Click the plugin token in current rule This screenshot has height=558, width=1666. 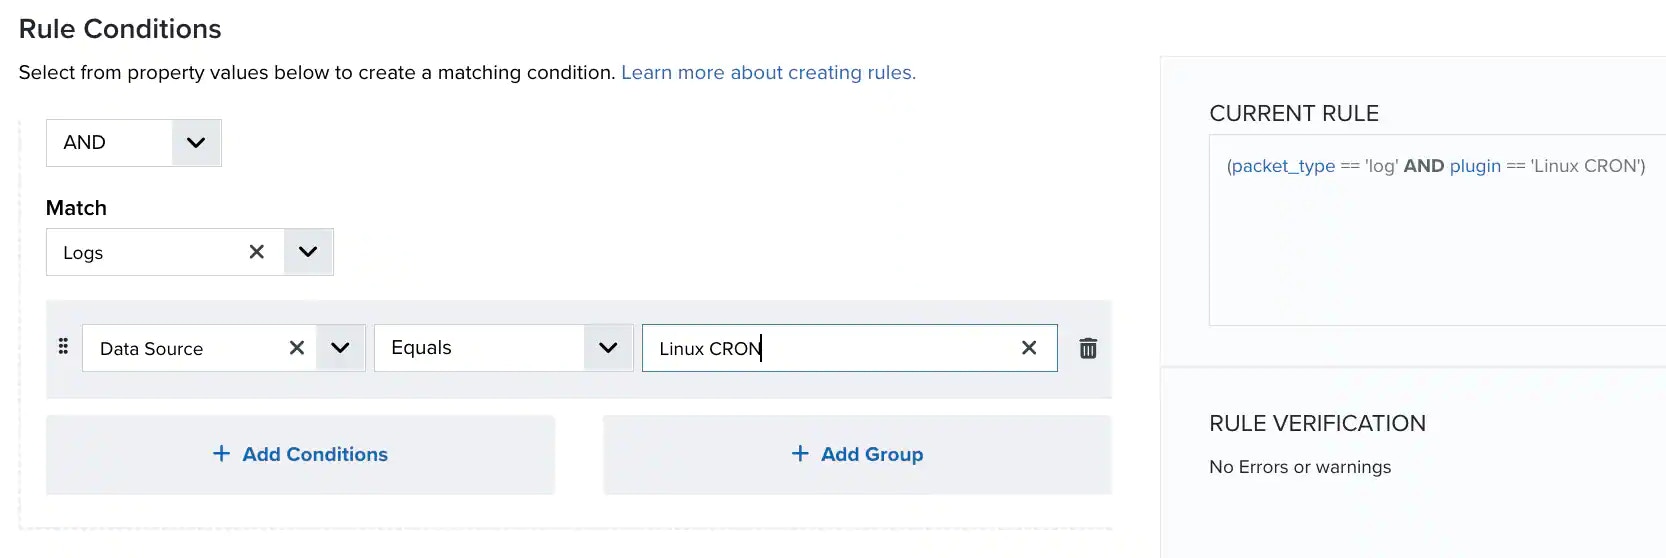click(x=1475, y=166)
